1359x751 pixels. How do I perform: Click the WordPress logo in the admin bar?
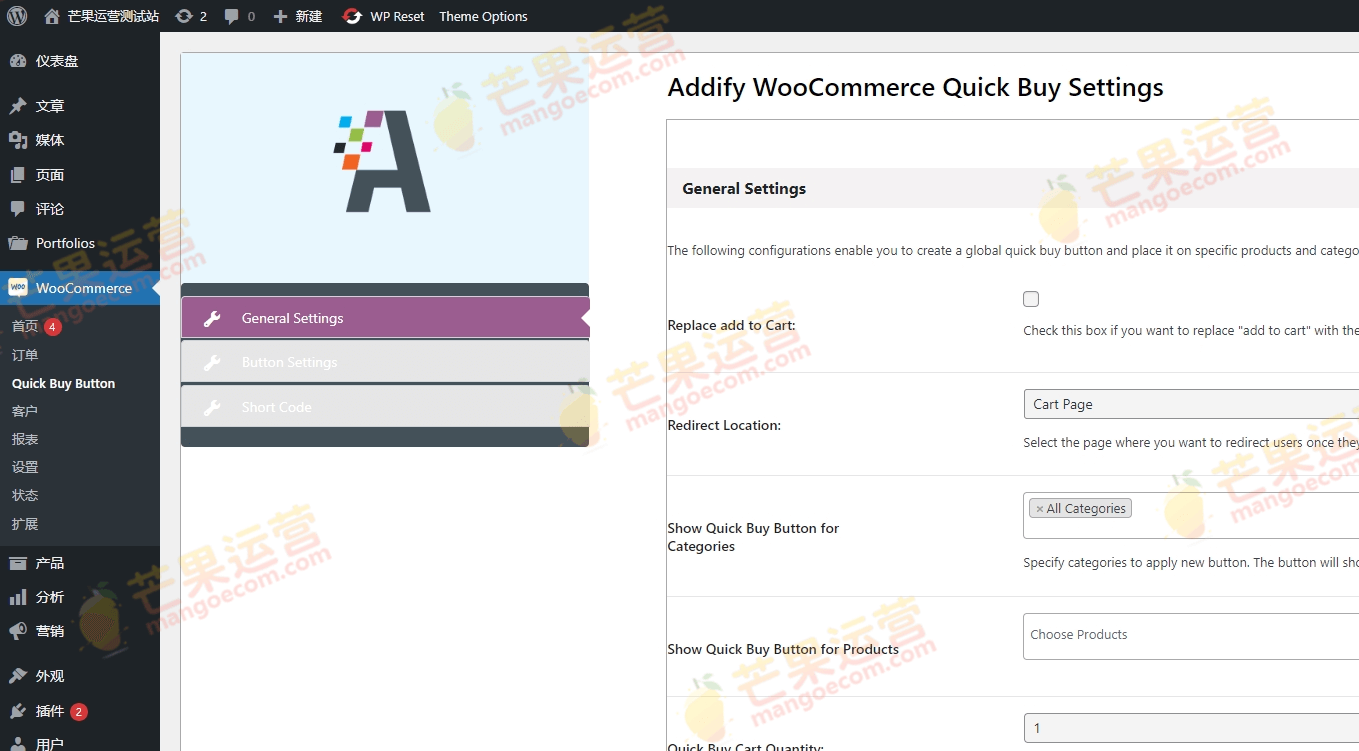click(16, 16)
